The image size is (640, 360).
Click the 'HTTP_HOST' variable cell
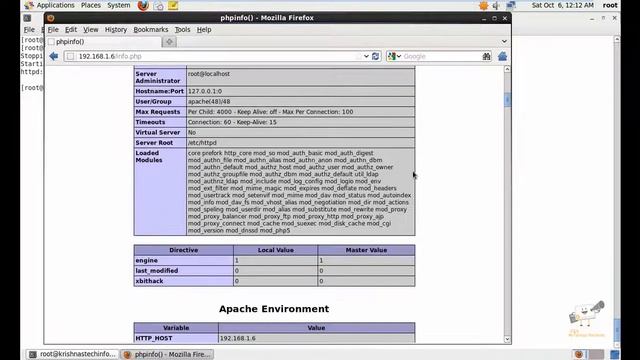click(176, 338)
